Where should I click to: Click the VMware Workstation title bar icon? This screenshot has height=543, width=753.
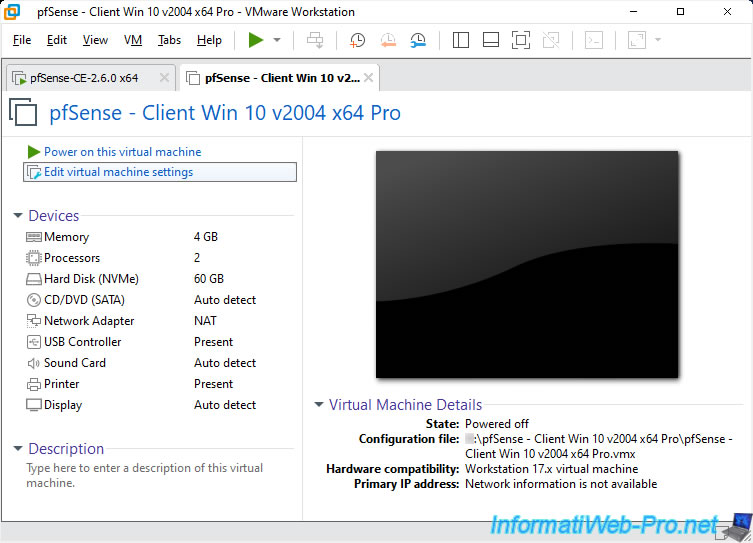(x=12, y=12)
